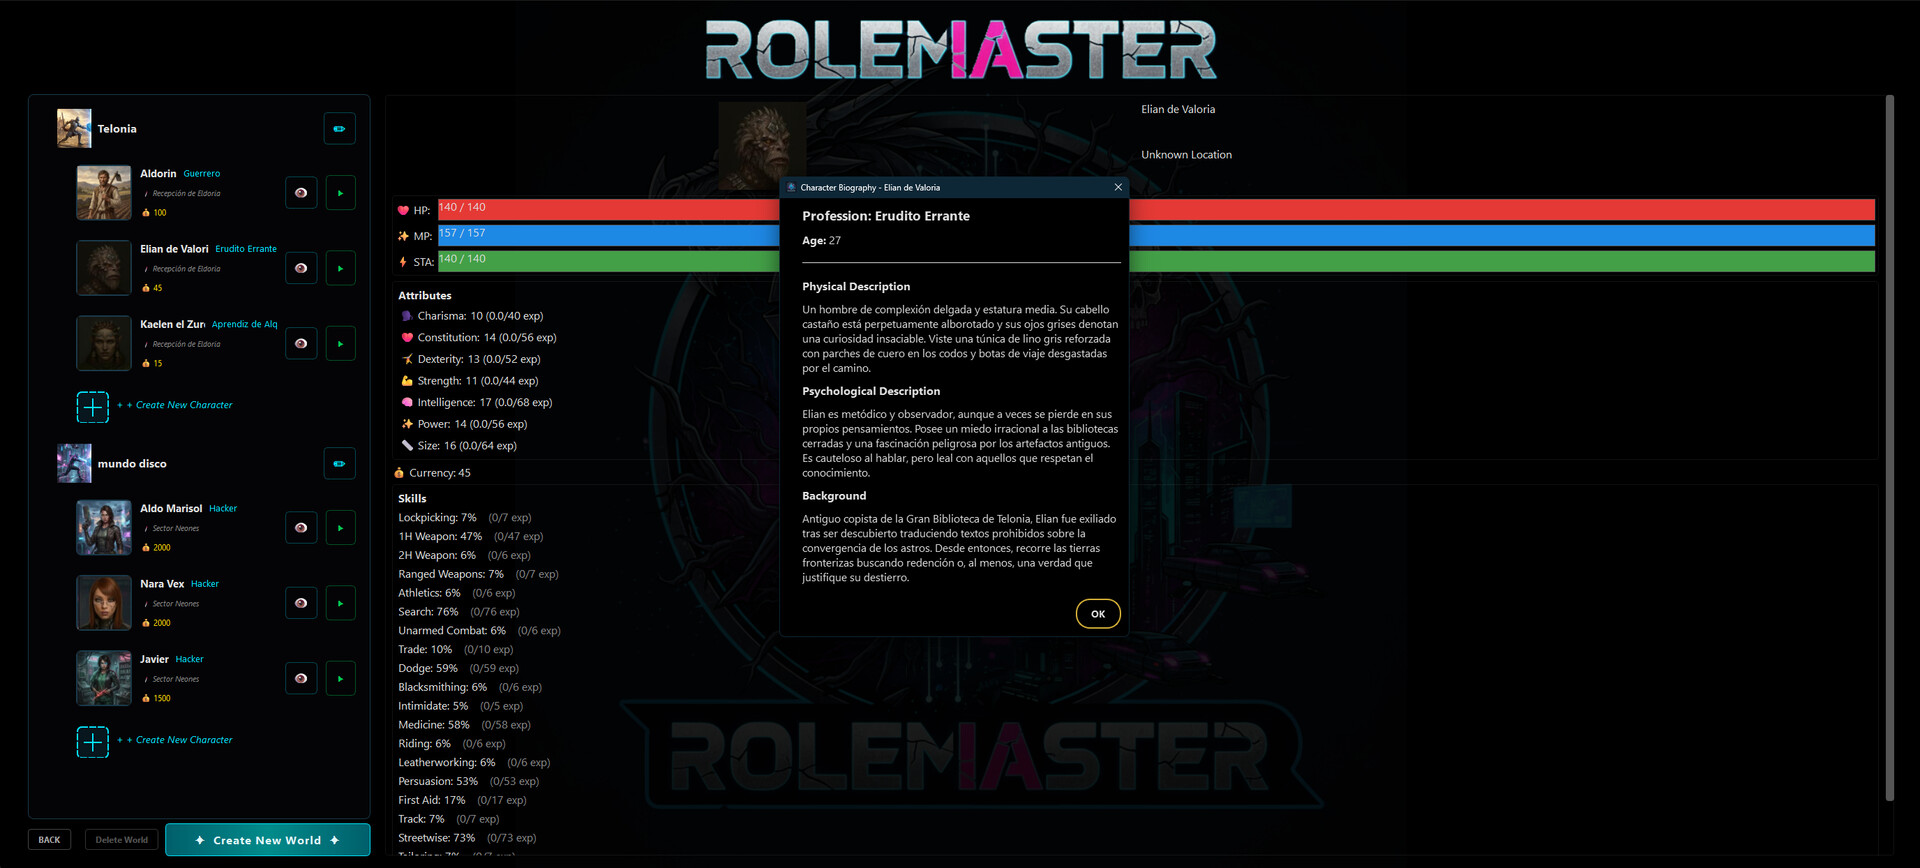Screen dimensions: 1920x868
Task: Click the Persuasion: 53% skill
Action: coord(438,781)
